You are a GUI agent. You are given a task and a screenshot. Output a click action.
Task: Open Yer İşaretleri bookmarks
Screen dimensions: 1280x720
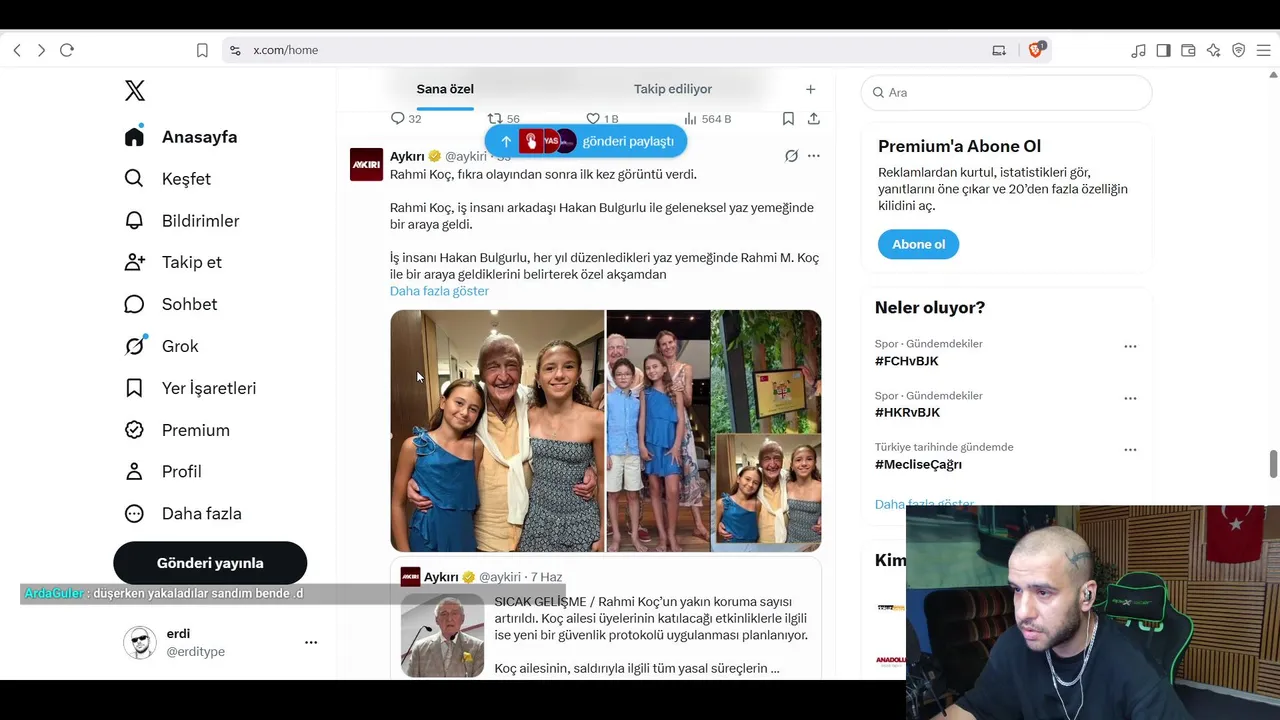pyautogui.click(x=190, y=388)
